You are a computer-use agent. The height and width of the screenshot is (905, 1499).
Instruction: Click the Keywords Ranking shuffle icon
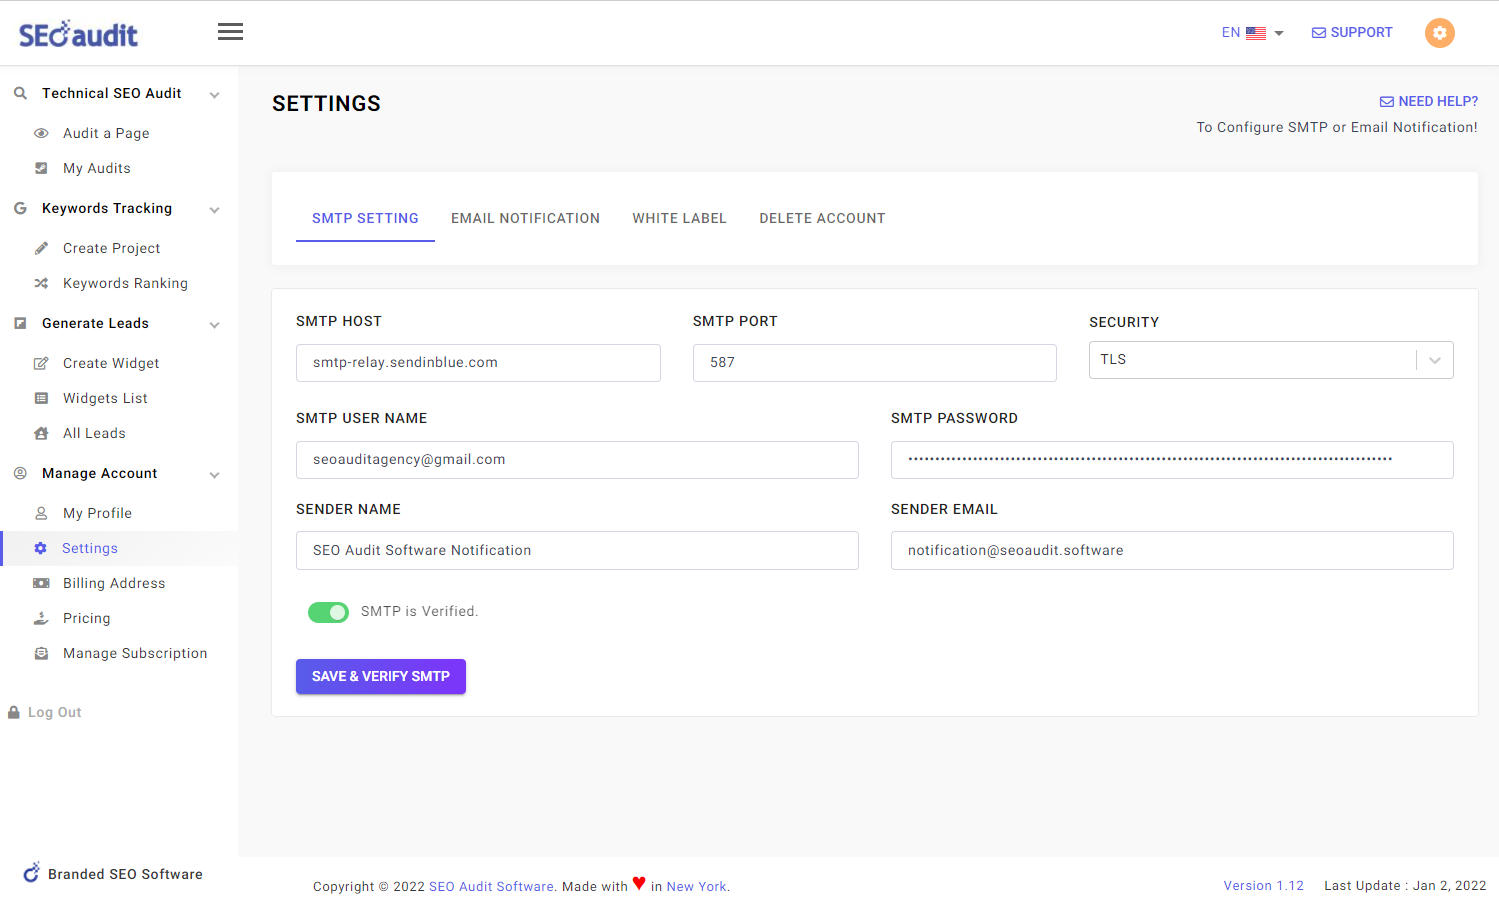[x=41, y=283]
